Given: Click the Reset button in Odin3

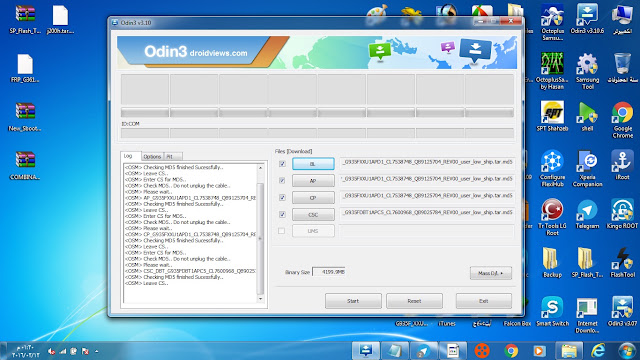Looking at the screenshot, I should [x=414, y=301].
